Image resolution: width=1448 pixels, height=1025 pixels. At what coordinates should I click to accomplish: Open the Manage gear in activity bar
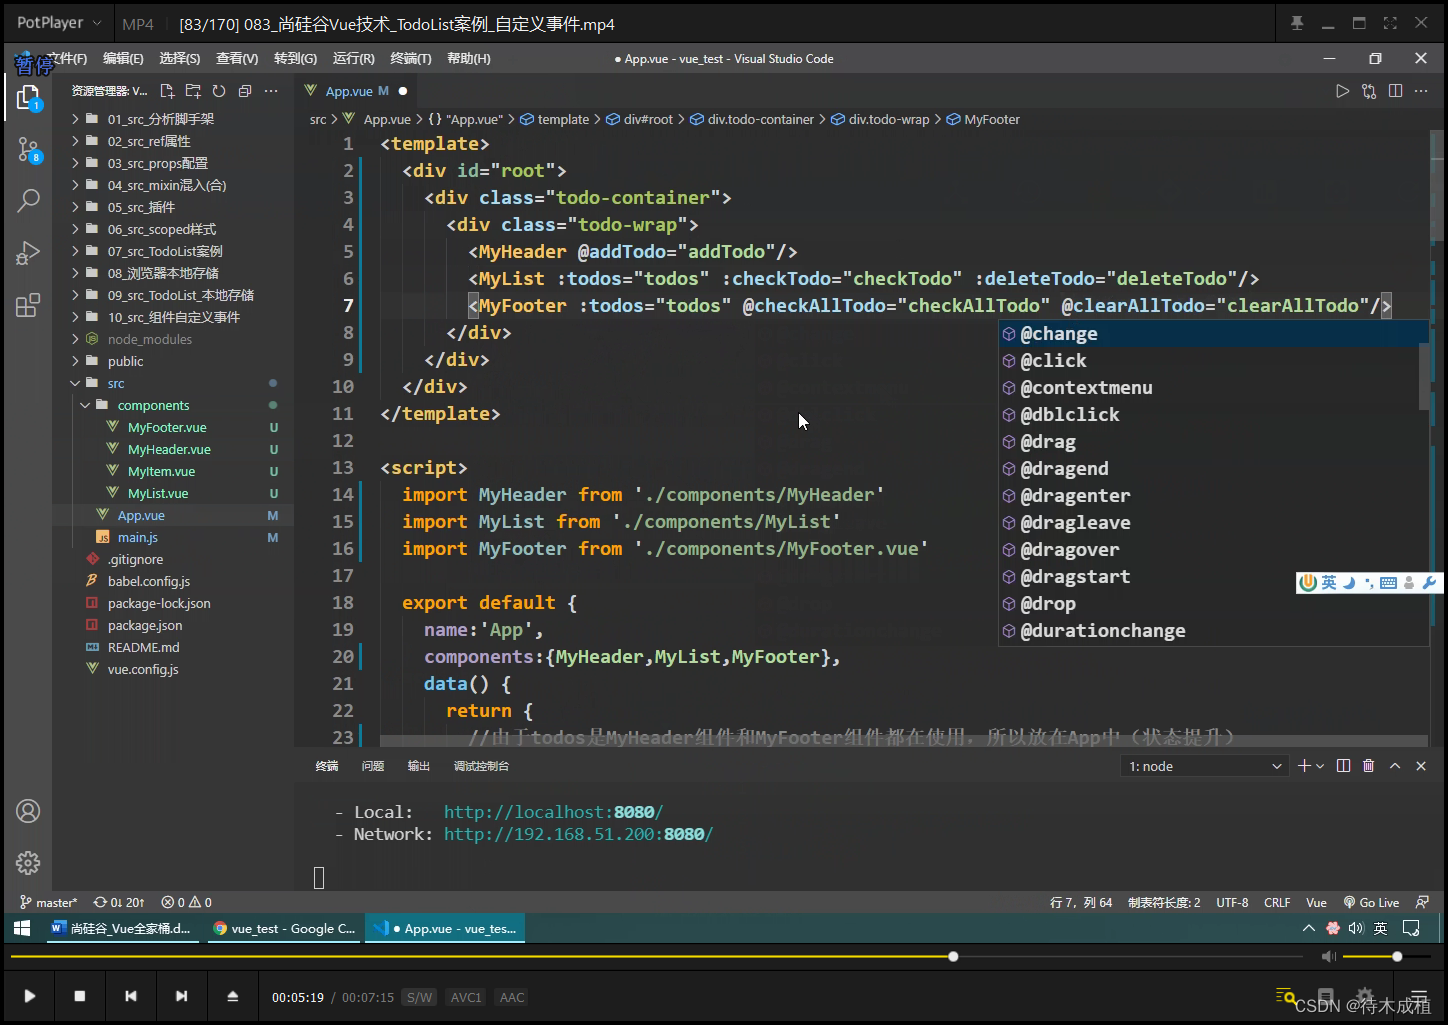[x=28, y=862]
